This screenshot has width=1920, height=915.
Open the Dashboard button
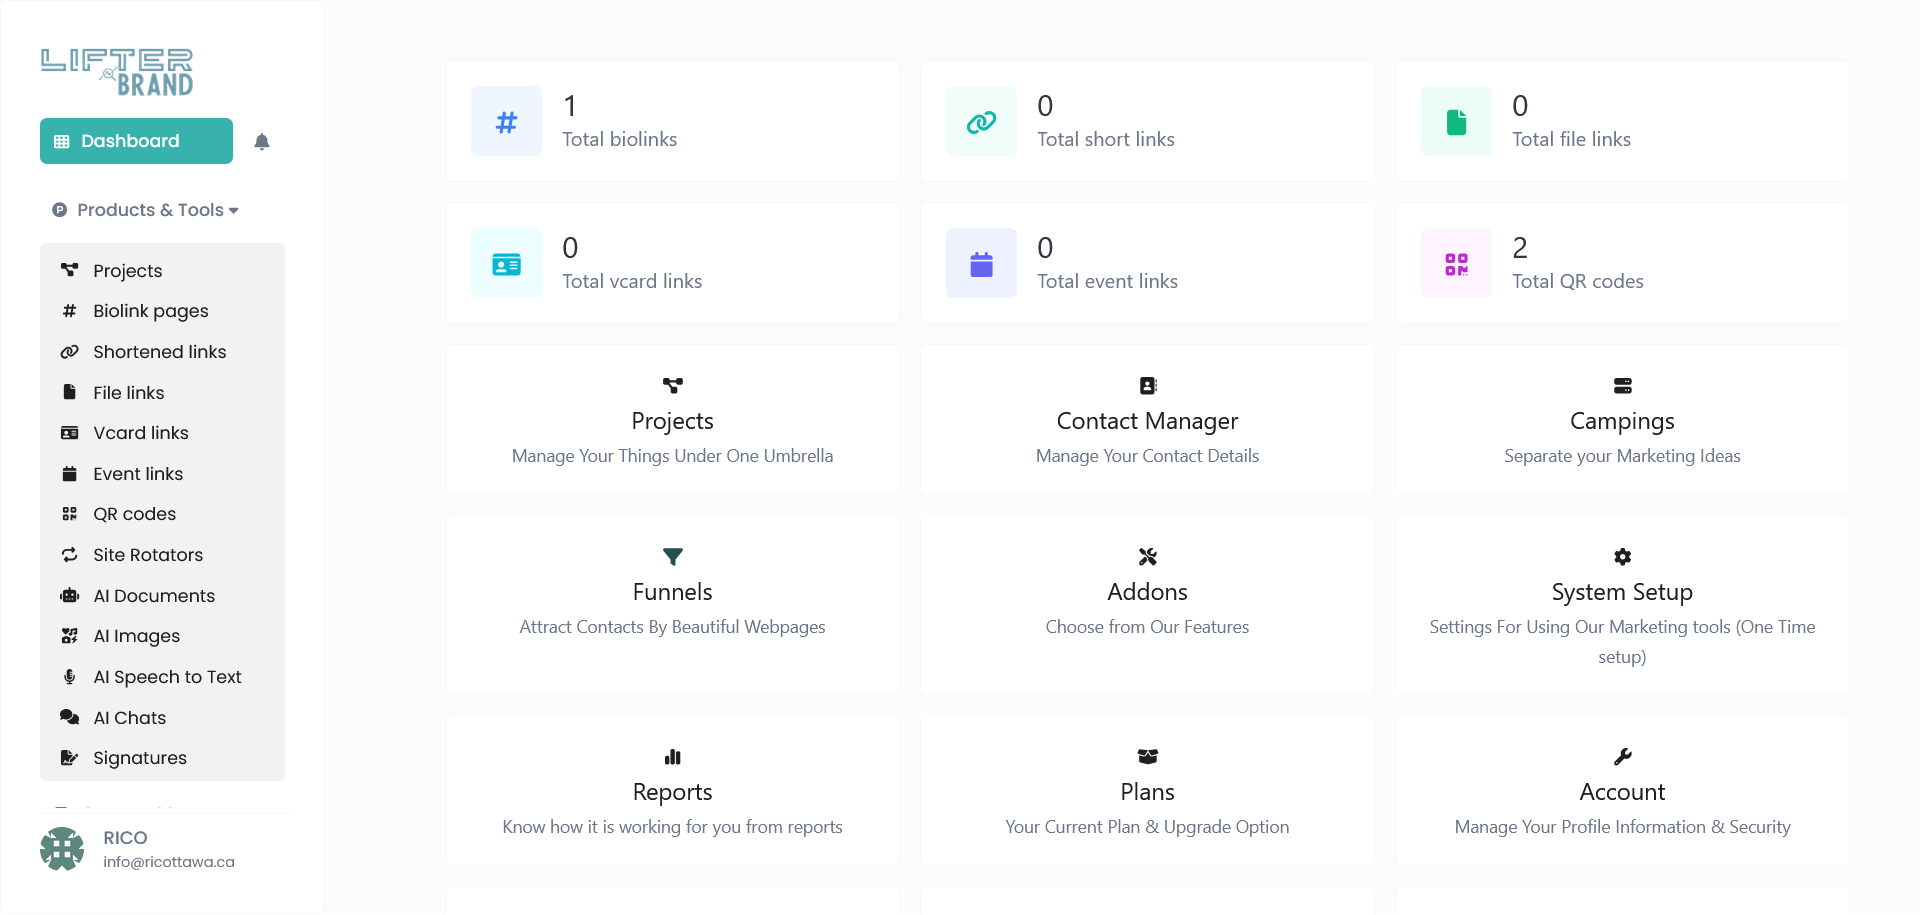(x=136, y=141)
